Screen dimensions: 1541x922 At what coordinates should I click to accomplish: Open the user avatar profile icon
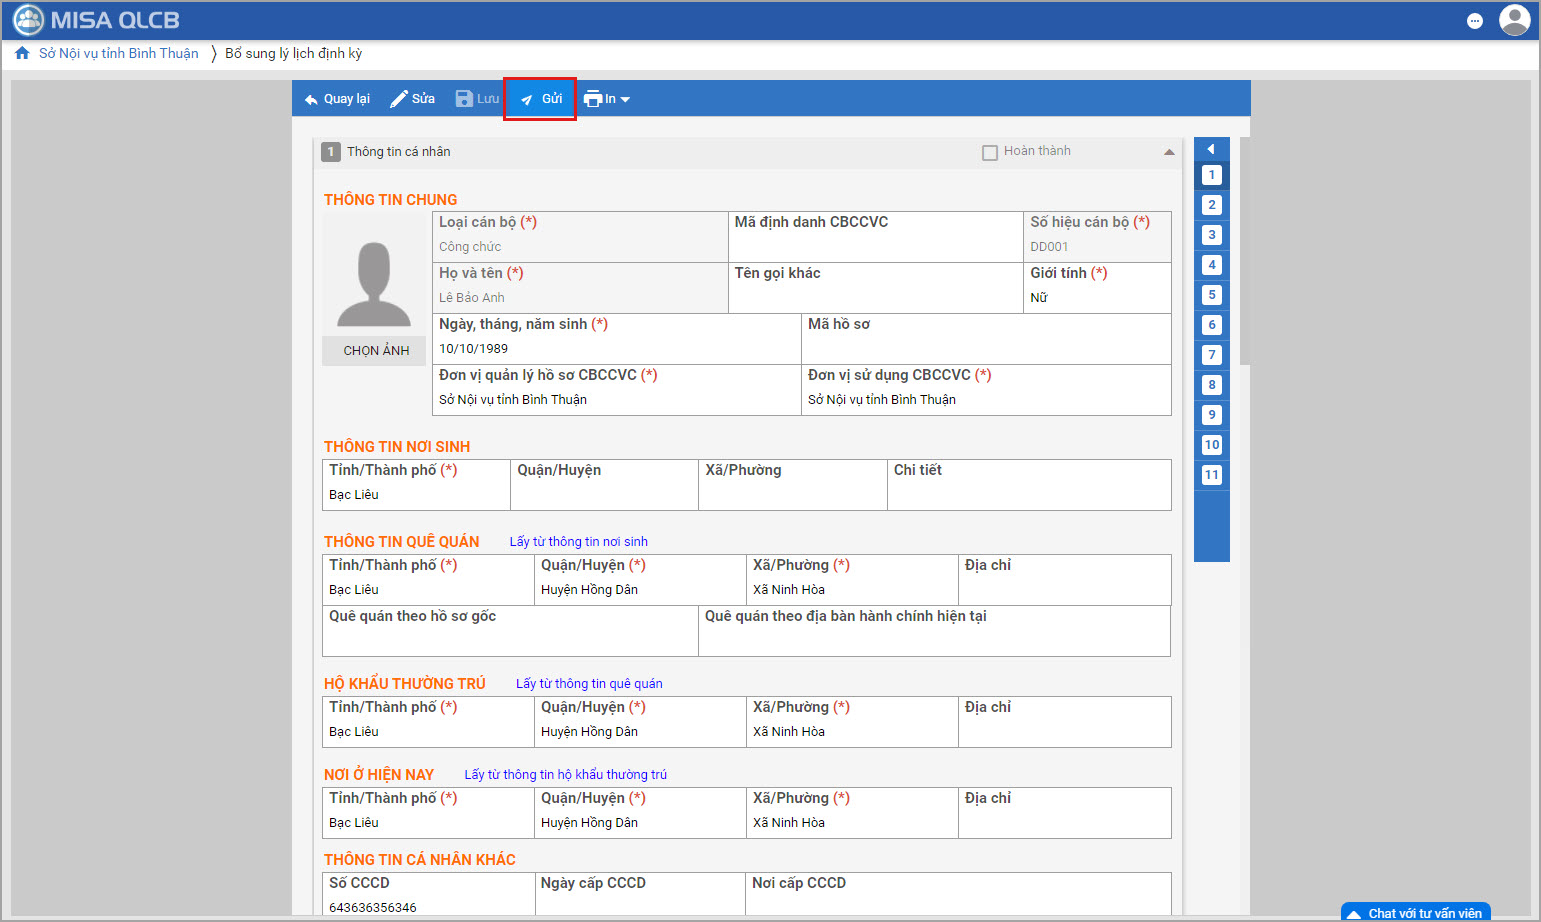pyautogui.click(x=1514, y=20)
